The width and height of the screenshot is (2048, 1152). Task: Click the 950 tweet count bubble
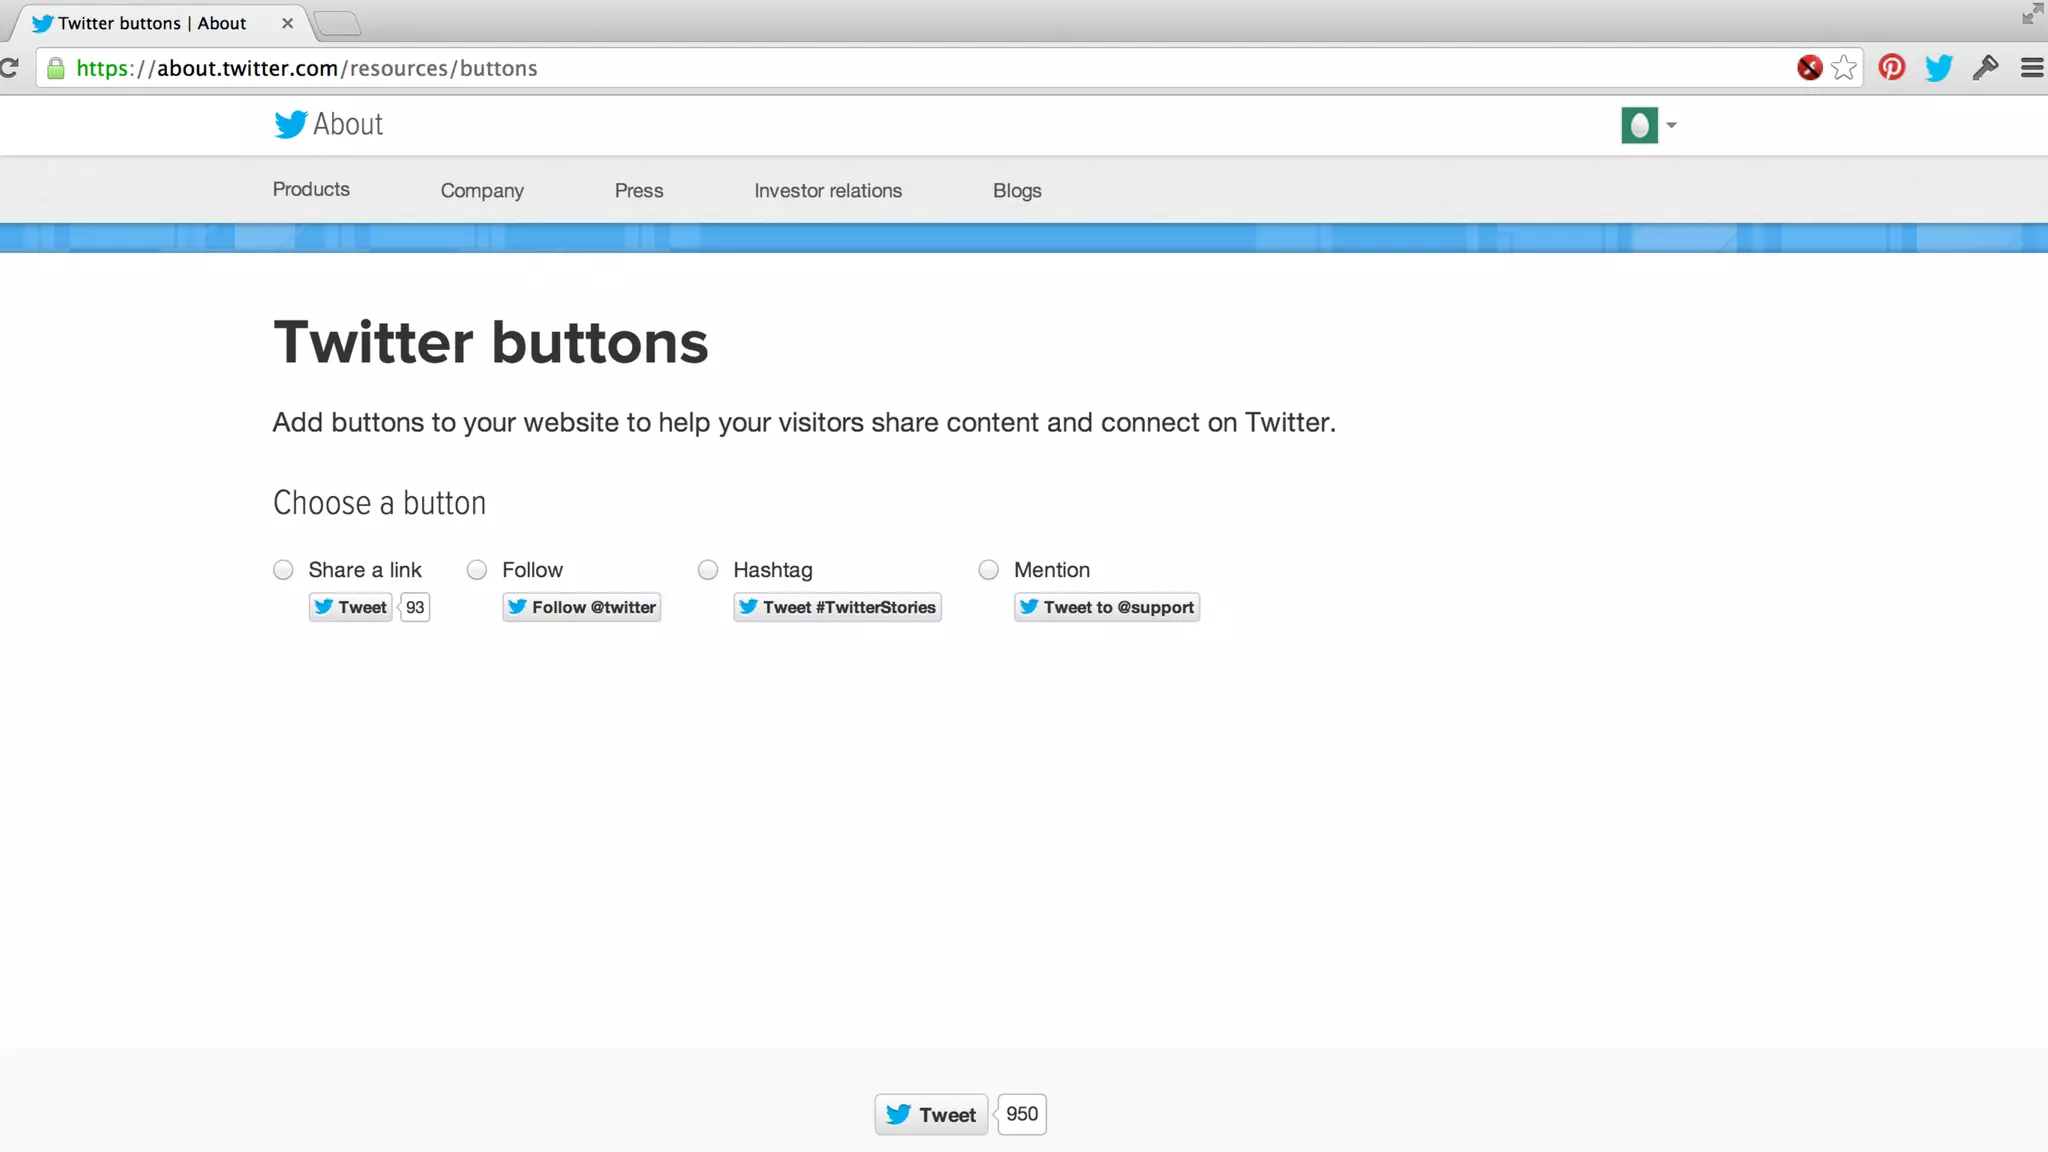click(x=1021, y=1114)
